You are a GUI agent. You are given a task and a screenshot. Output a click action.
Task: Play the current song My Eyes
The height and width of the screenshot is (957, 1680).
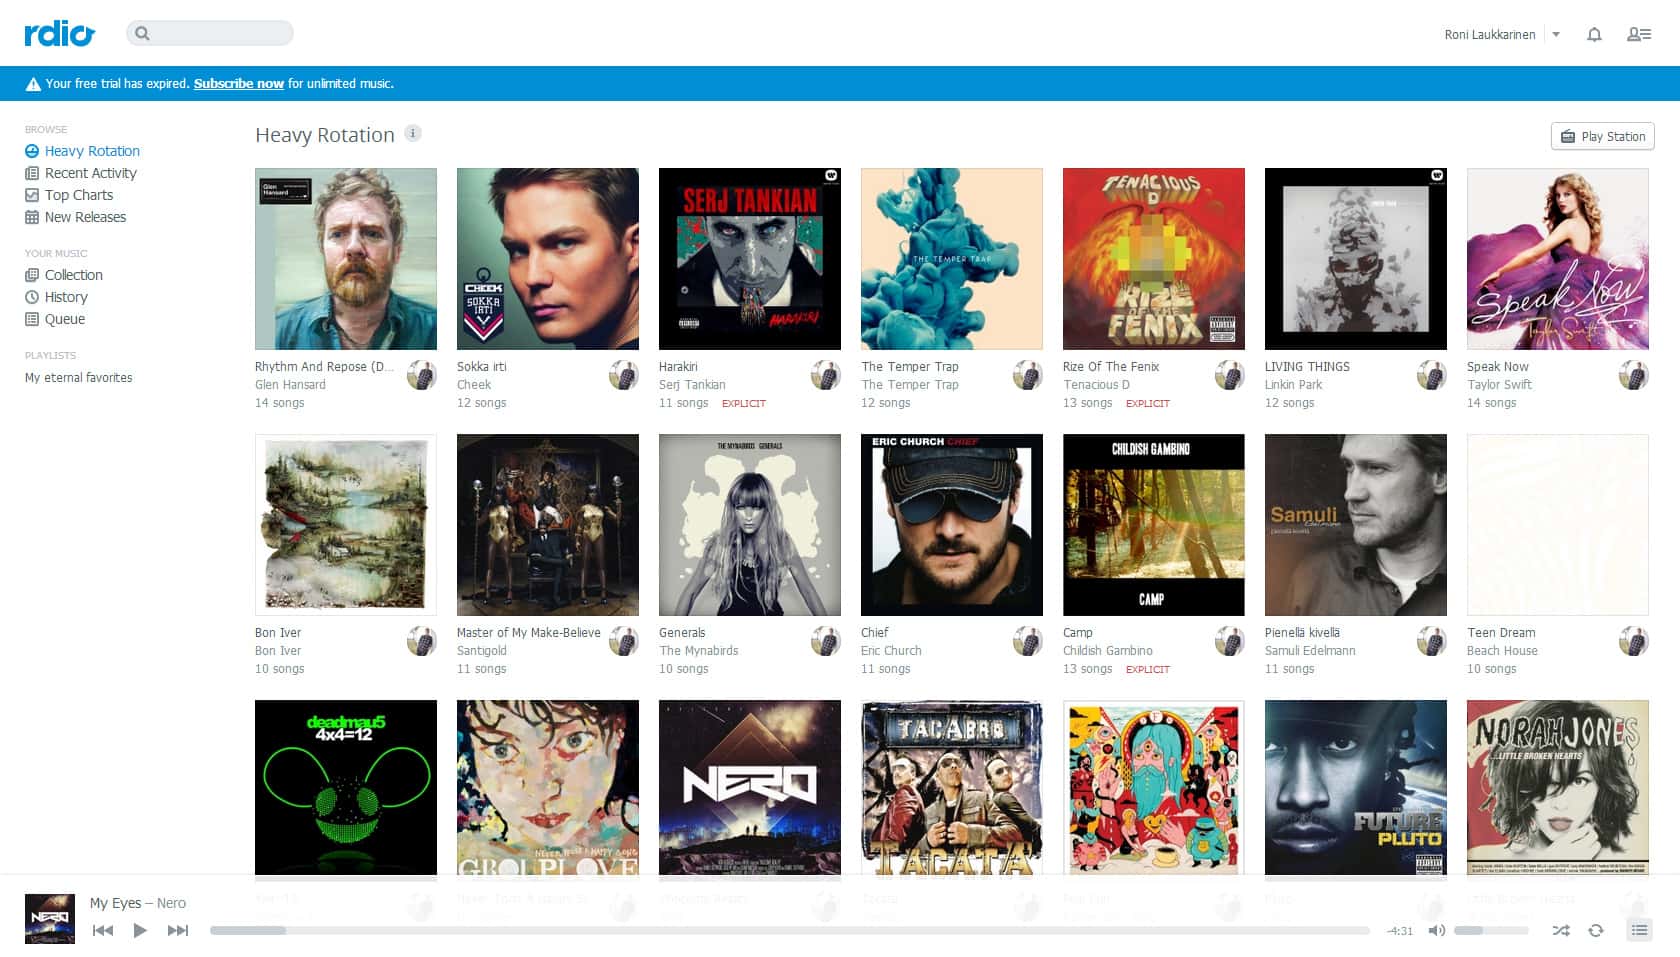point(140,931)
